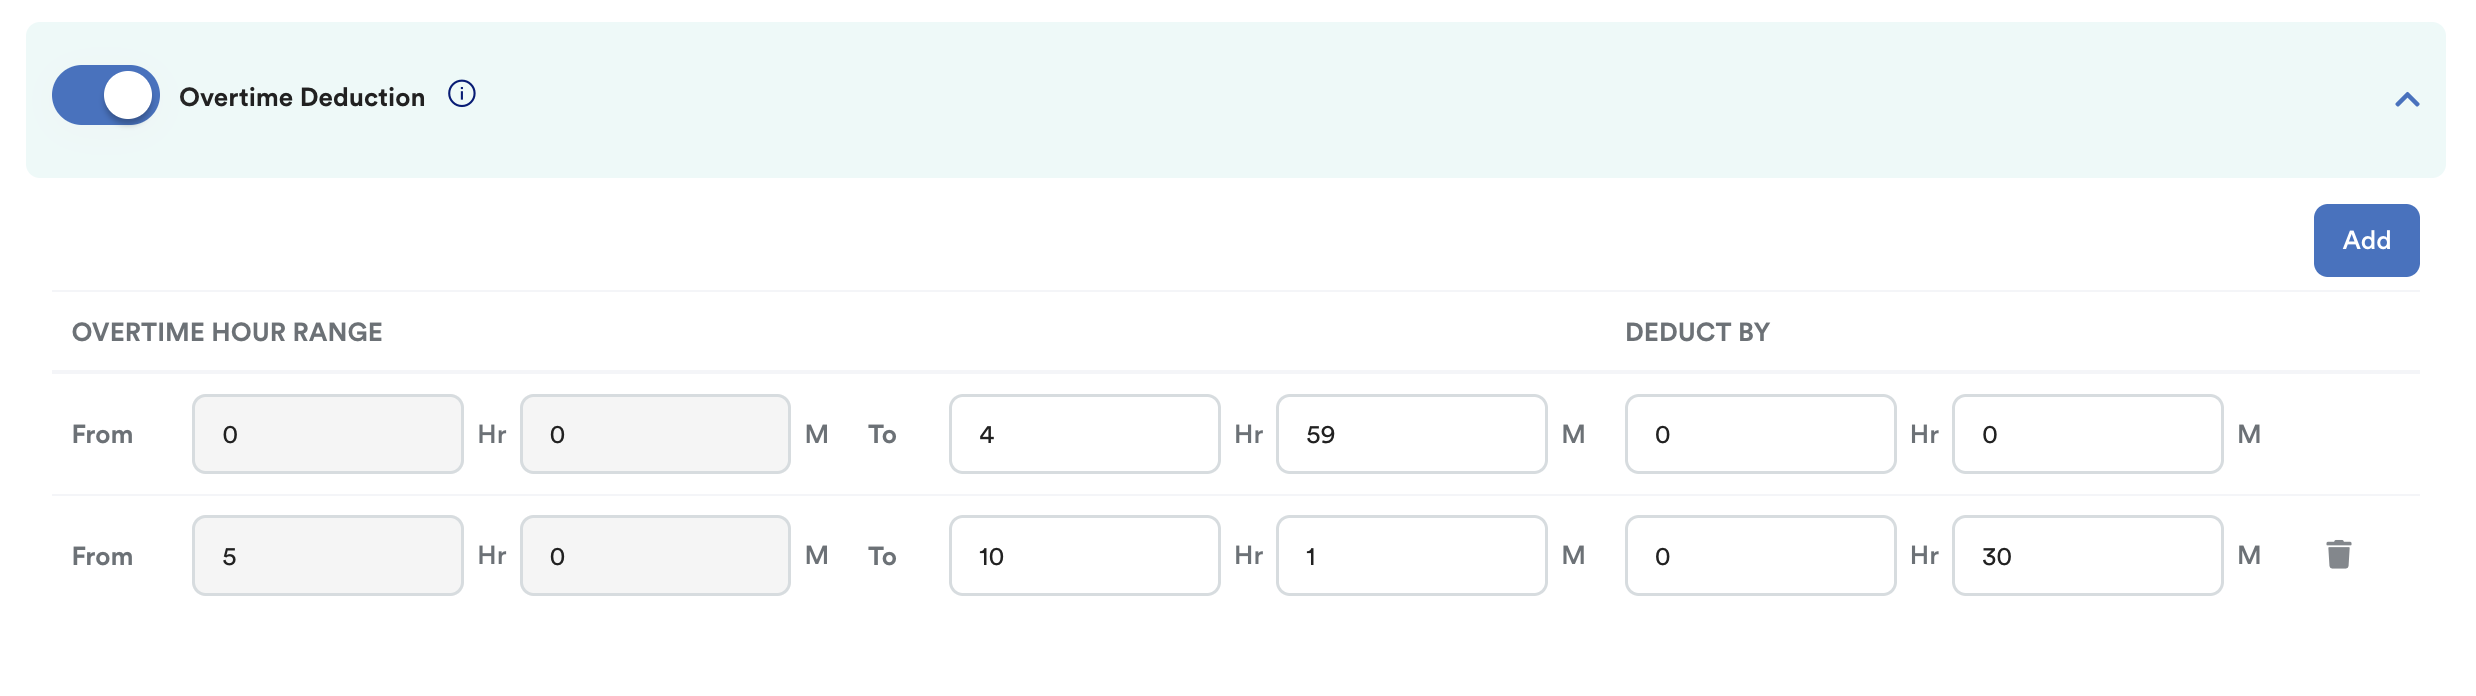
Task: Delete the second overtime range row
Action: pyautogui.click(x=2338, y=554)
